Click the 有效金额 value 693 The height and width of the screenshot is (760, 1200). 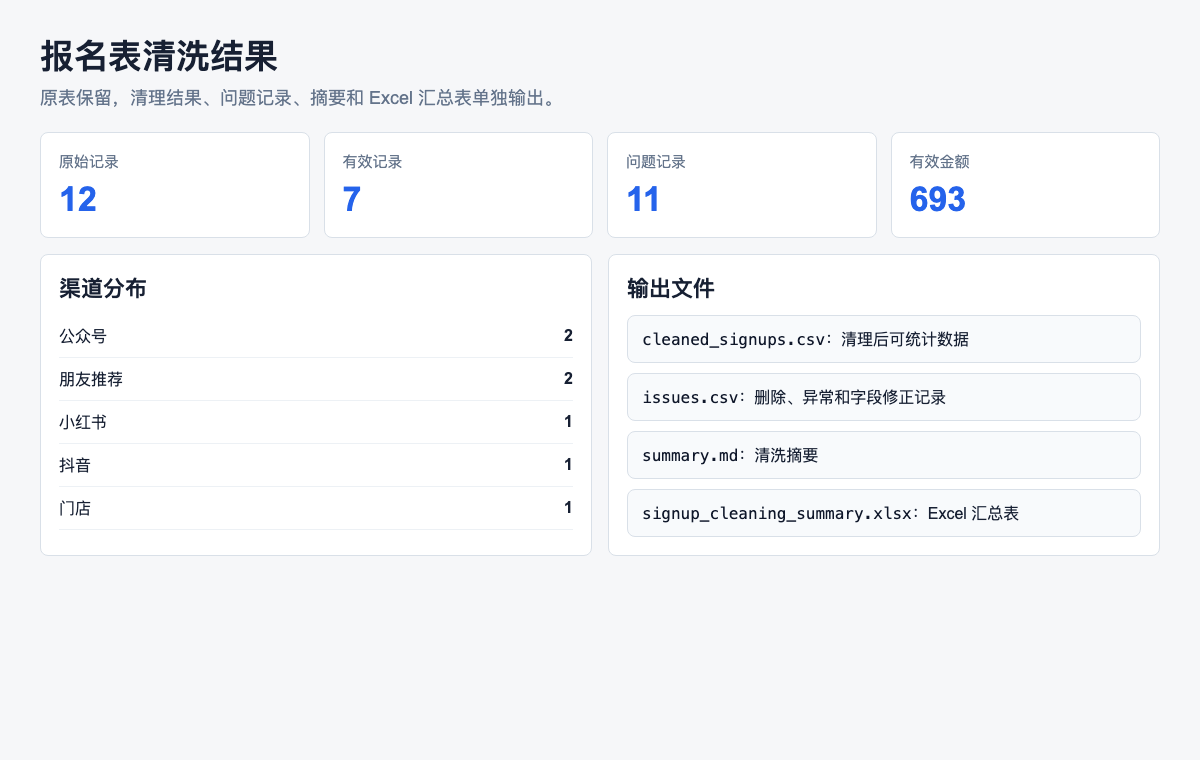(x=938, y=200)
